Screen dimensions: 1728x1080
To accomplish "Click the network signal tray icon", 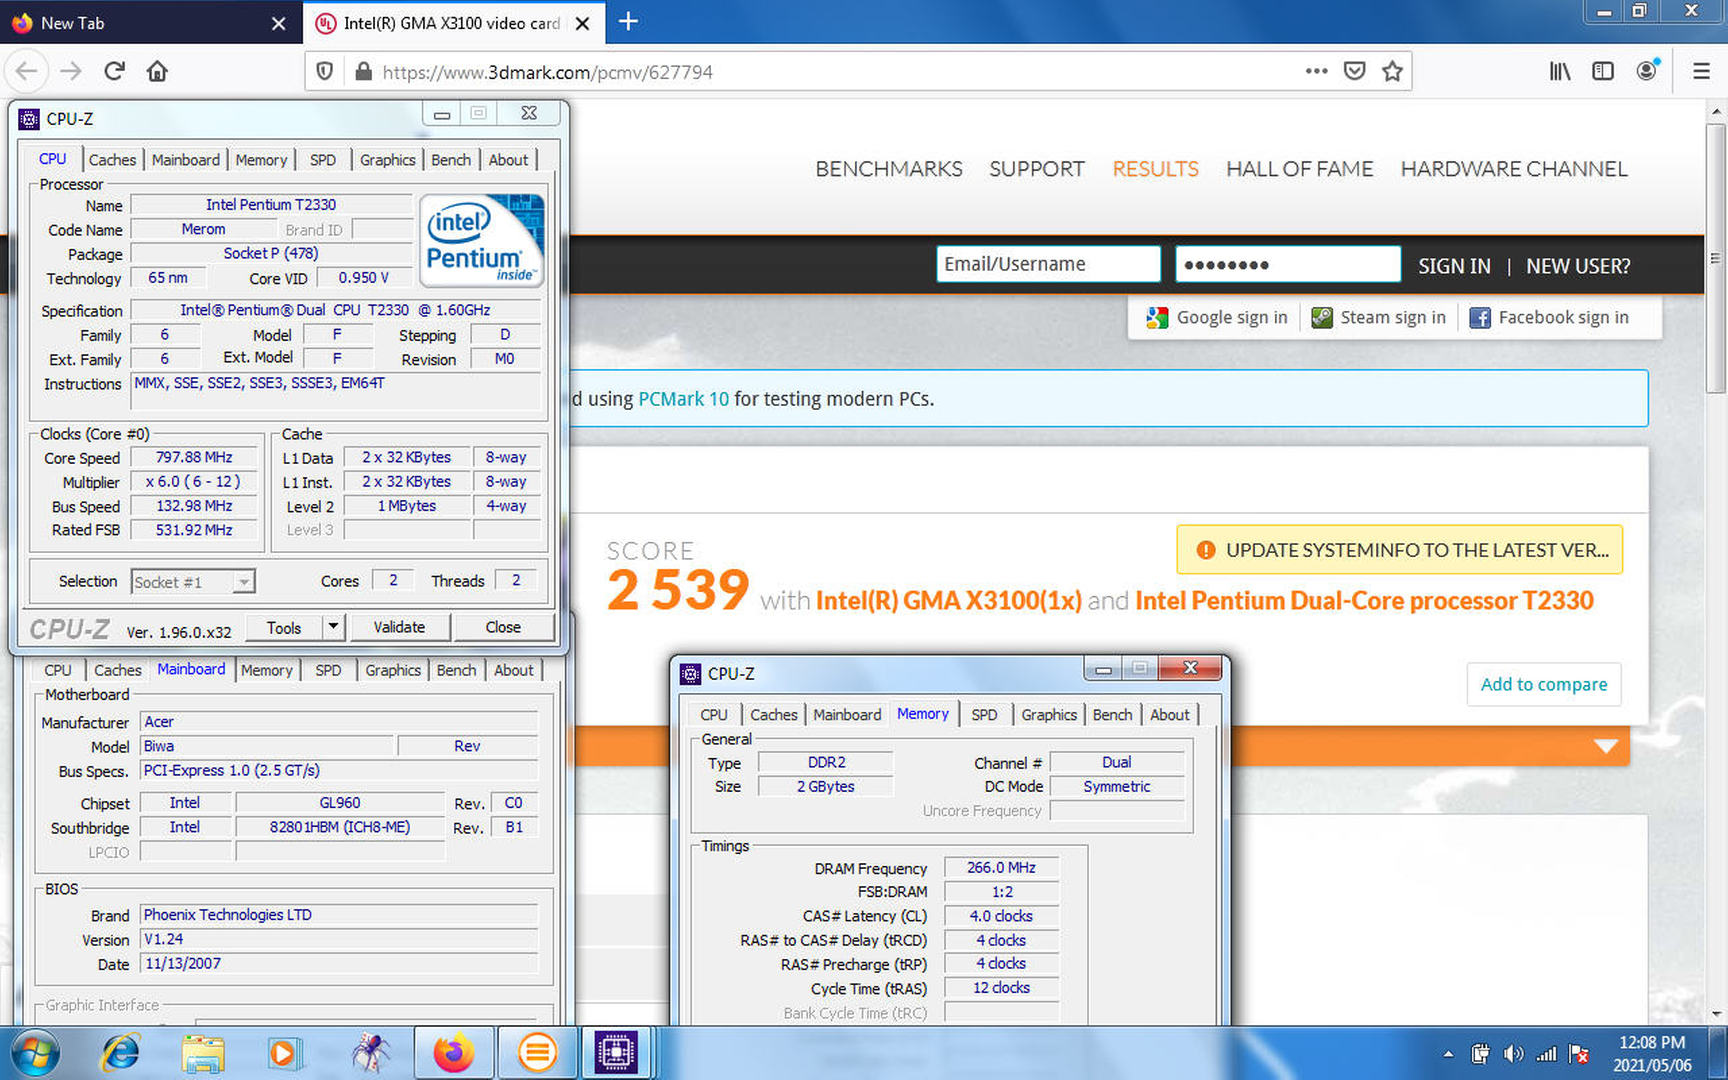I will point(1546,1054).
